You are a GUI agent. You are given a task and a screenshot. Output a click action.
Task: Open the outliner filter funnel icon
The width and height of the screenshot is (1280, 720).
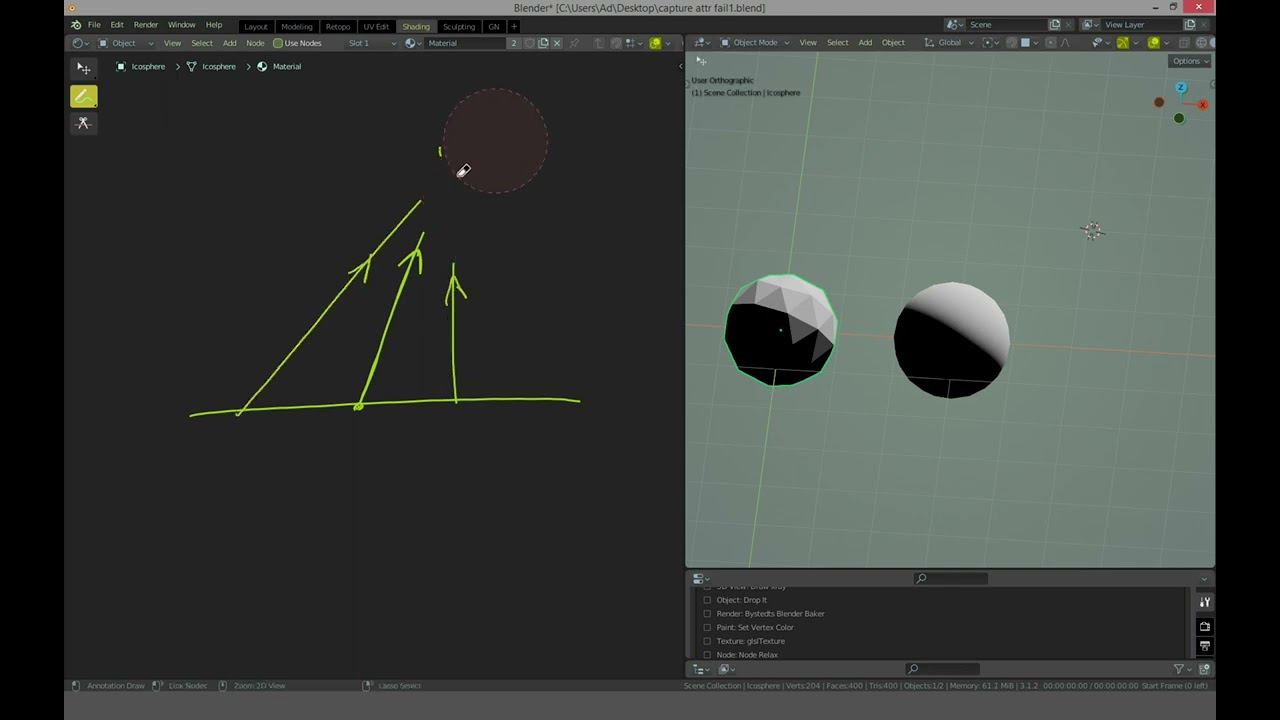coord(1180,669)
